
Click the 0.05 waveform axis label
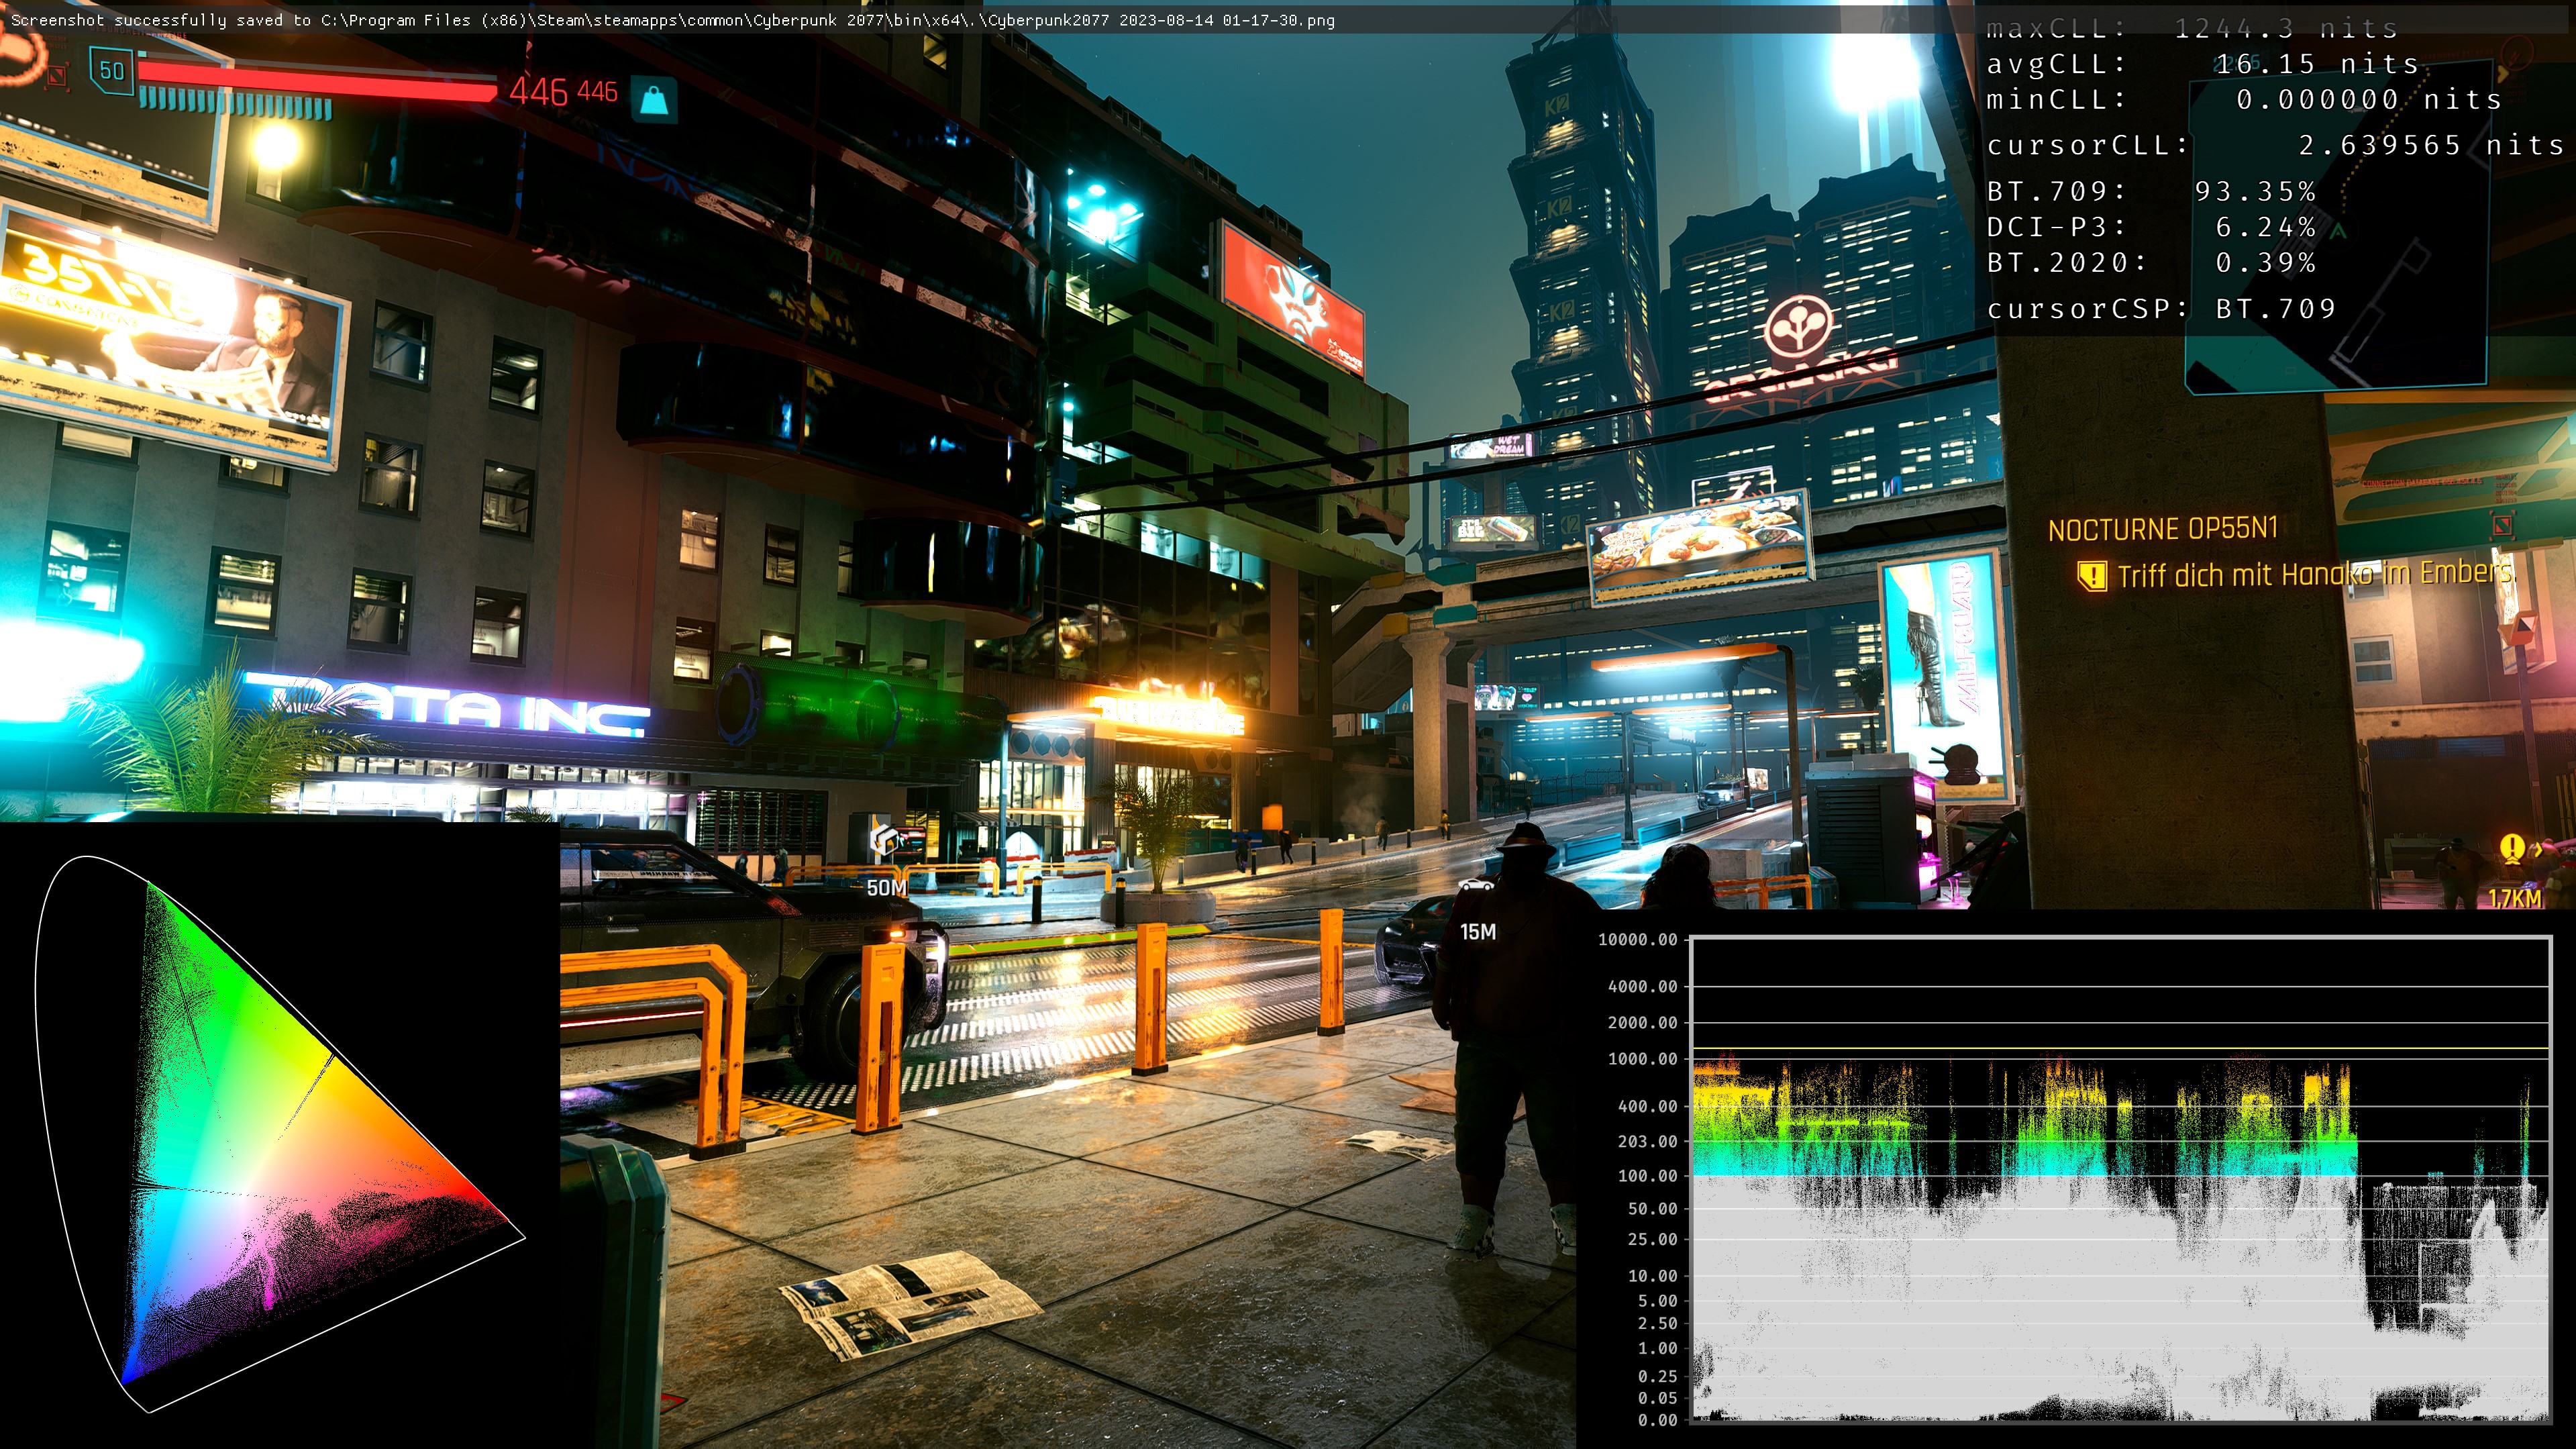pyautogui.click(x=1657, y=1398)
